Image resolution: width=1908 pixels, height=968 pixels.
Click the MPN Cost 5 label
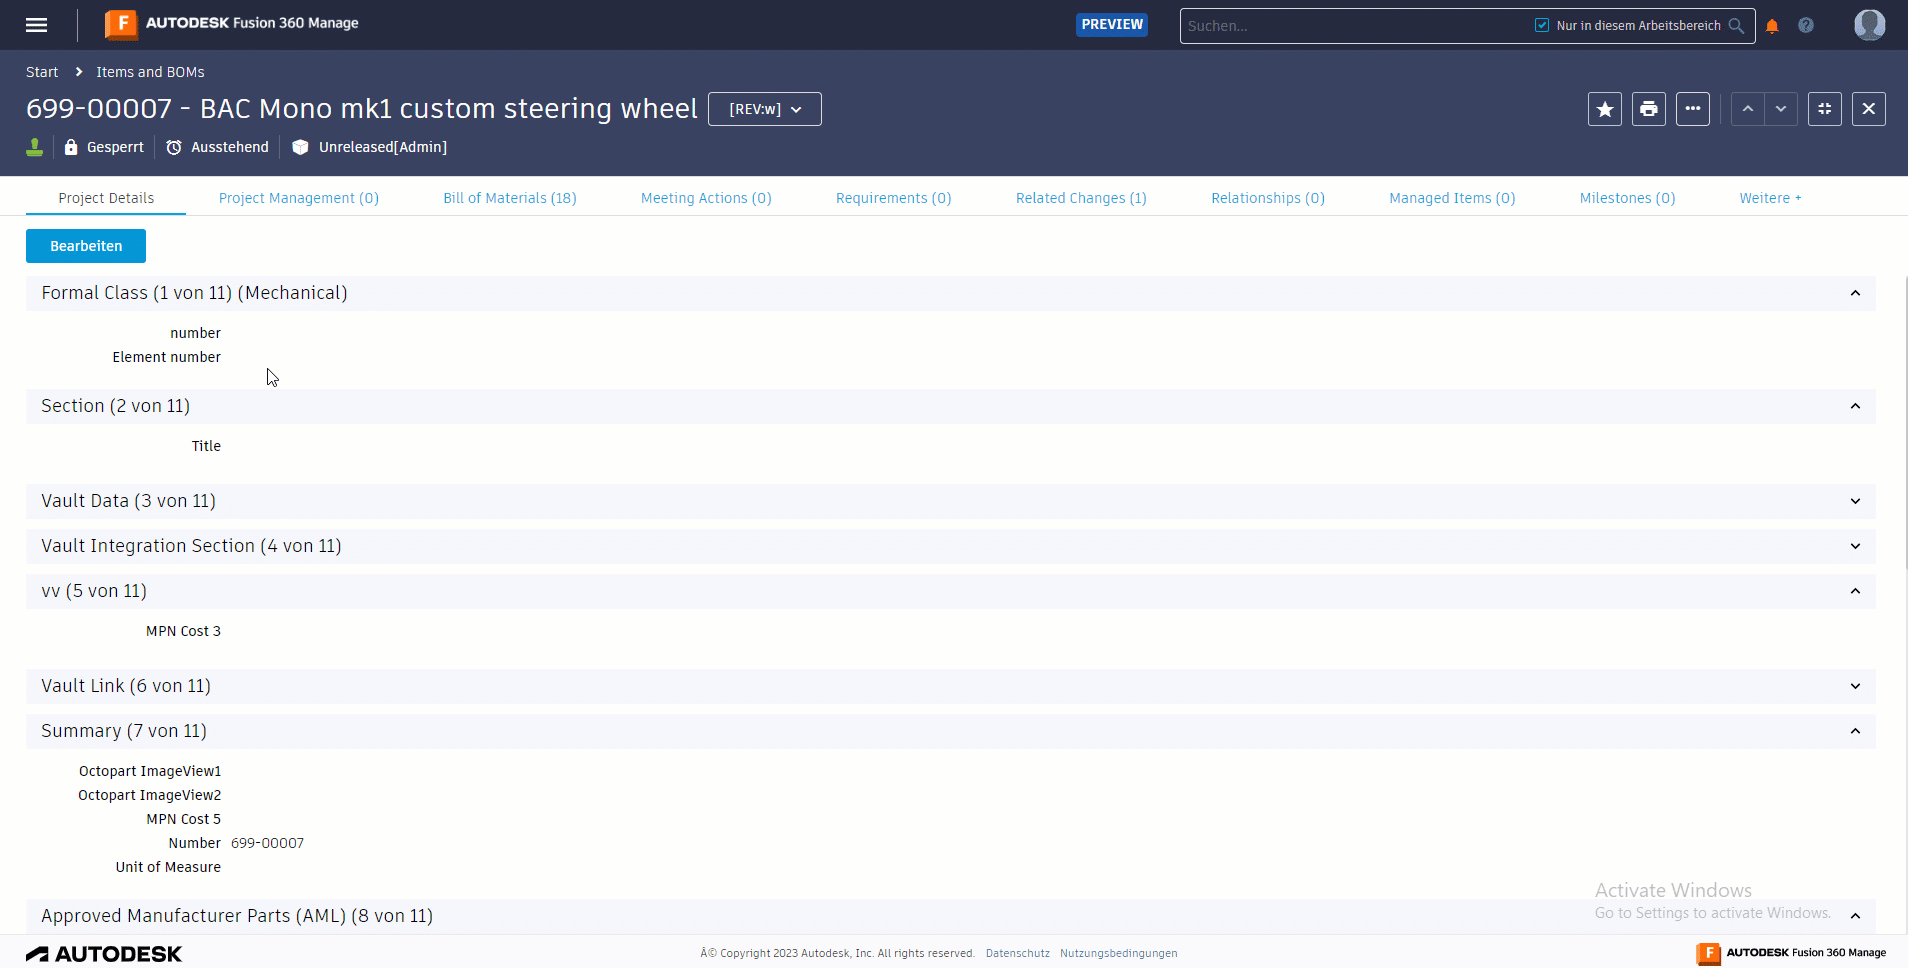(184, 819)
